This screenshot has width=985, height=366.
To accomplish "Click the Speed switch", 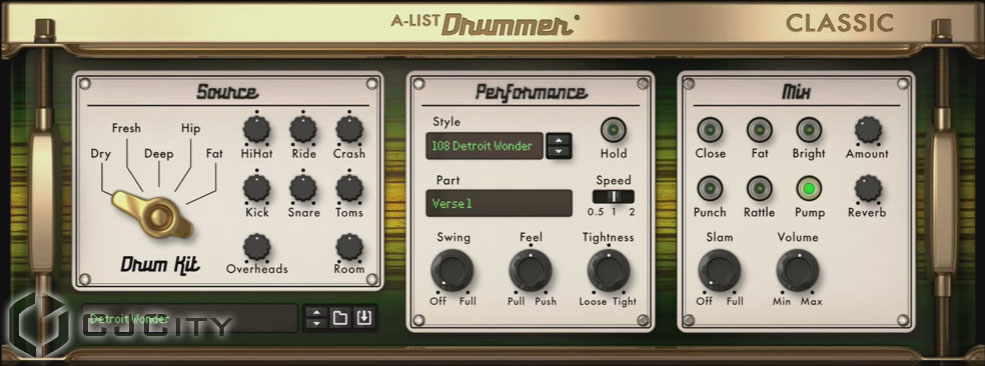I will tap(613, 196).
